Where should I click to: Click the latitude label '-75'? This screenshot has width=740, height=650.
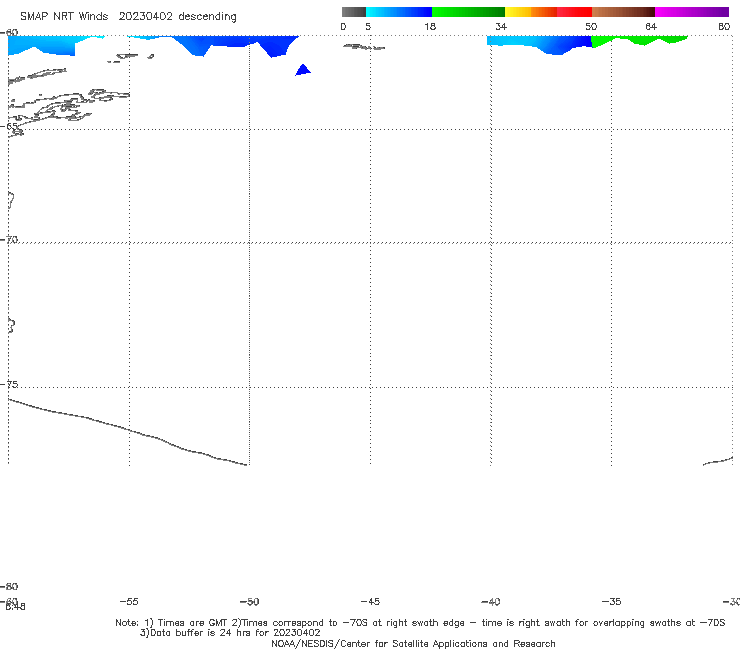click(x=9, y=384)
